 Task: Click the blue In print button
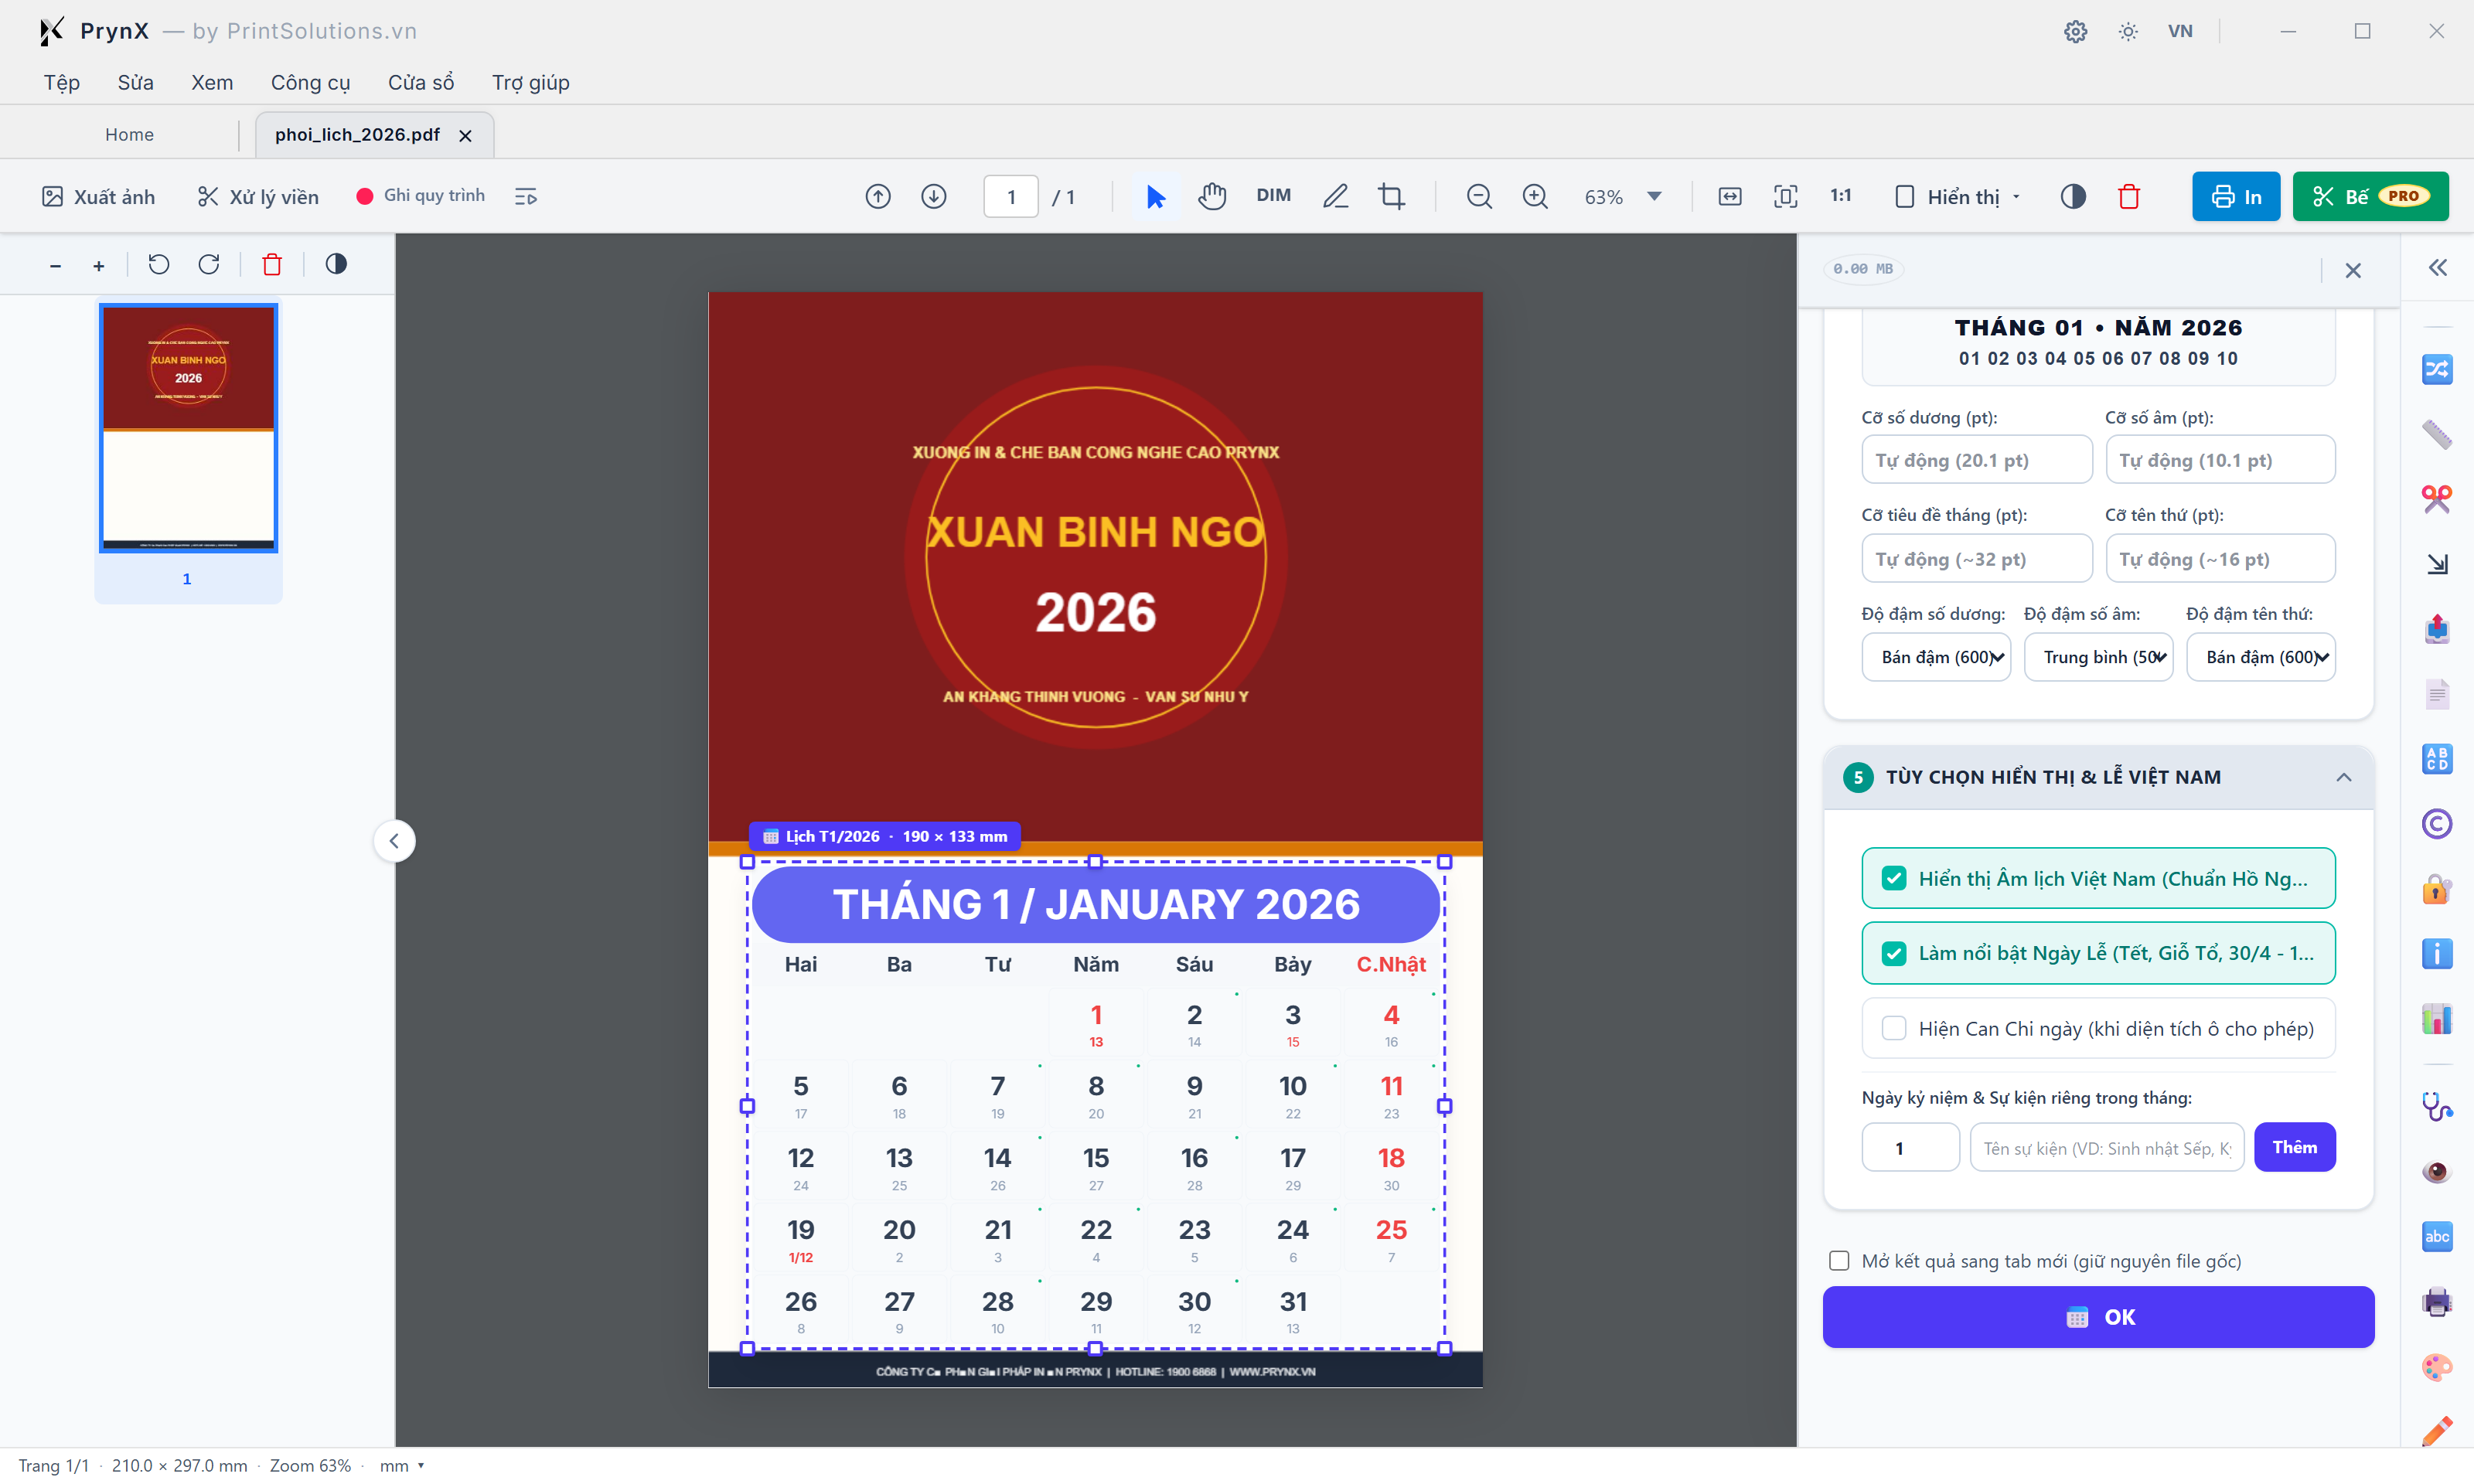tap(2235, 196)
